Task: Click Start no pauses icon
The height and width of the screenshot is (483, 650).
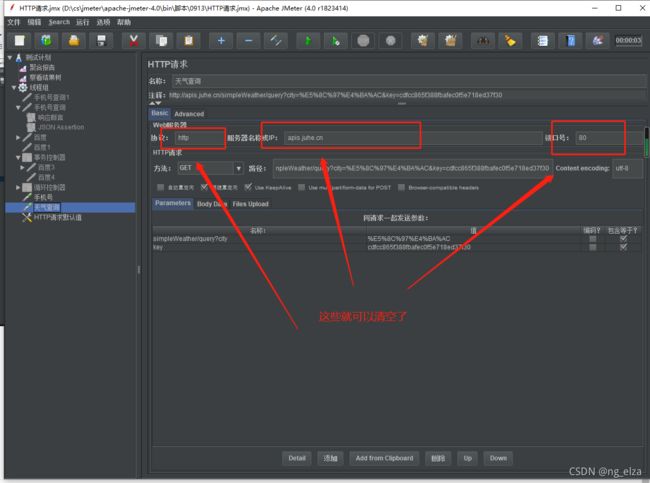Action: click(335, 41)
